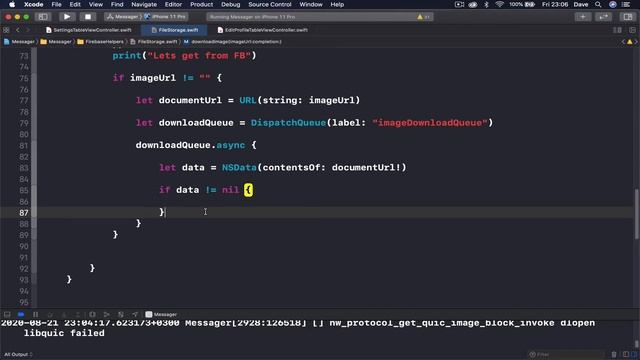Toggle the inspectors panel button at top right
The height and width of the screenshot is (360, 640).
pos(628,17)
